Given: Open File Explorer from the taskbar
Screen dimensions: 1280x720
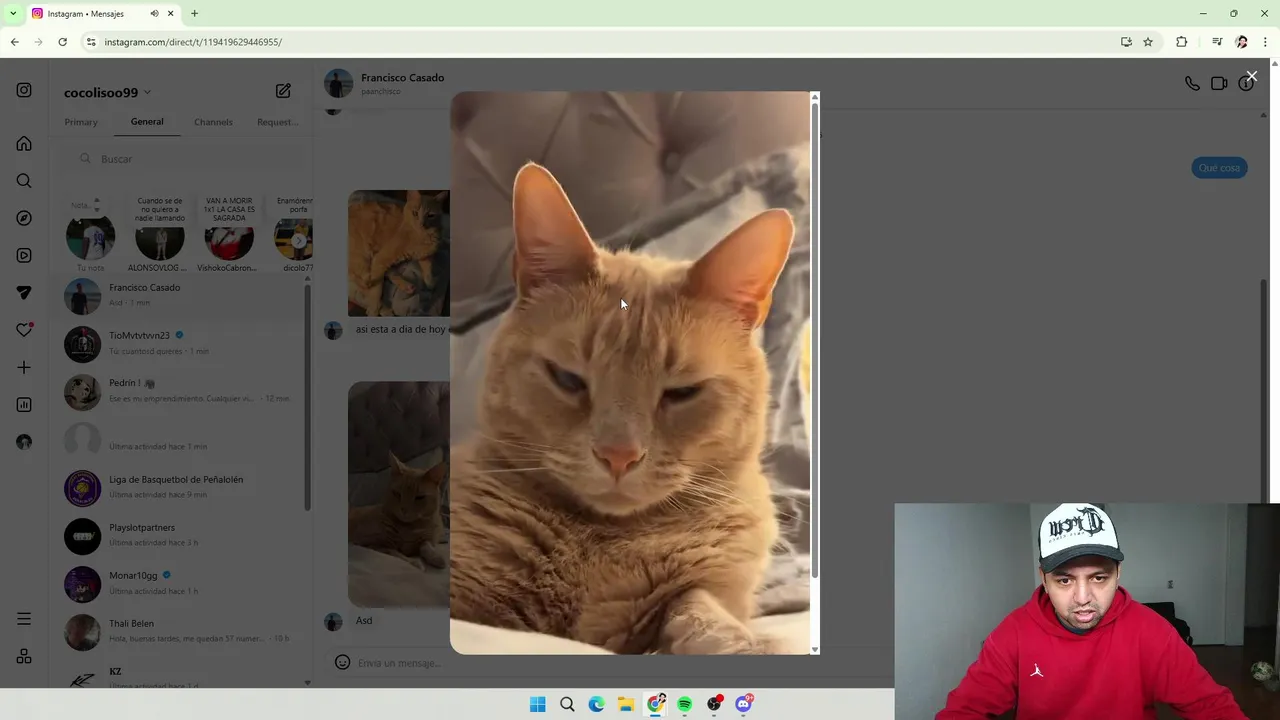Looking at the screenshot, I should (626, 704).
